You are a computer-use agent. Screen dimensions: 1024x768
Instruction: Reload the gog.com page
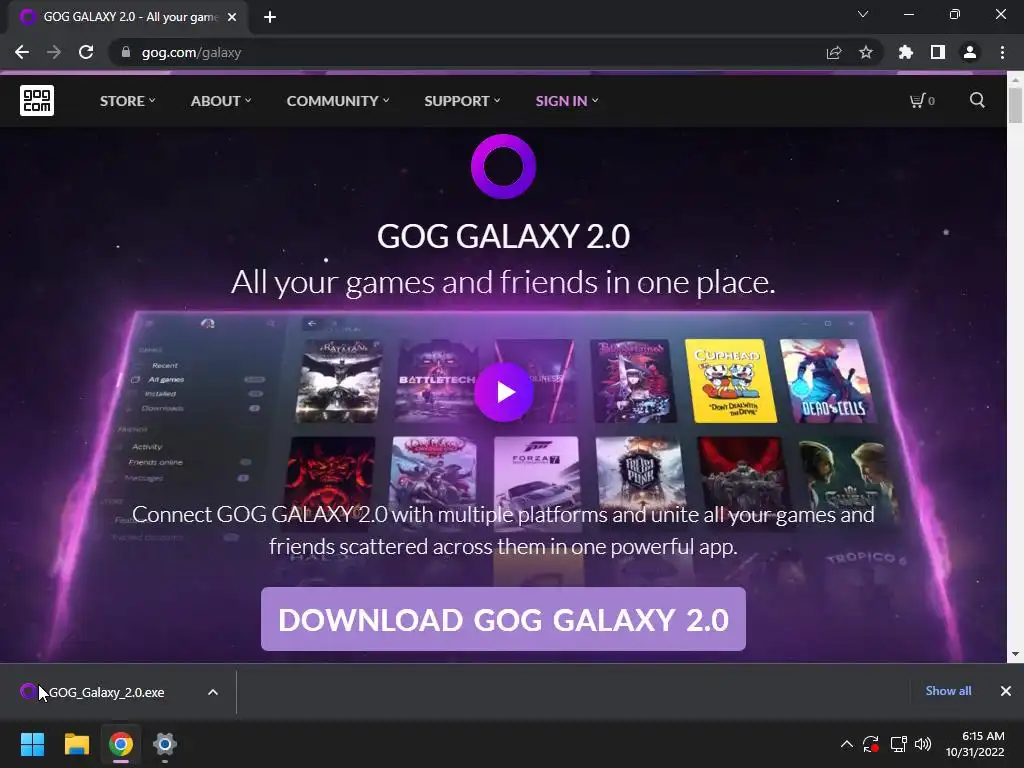tap(86, 52)
